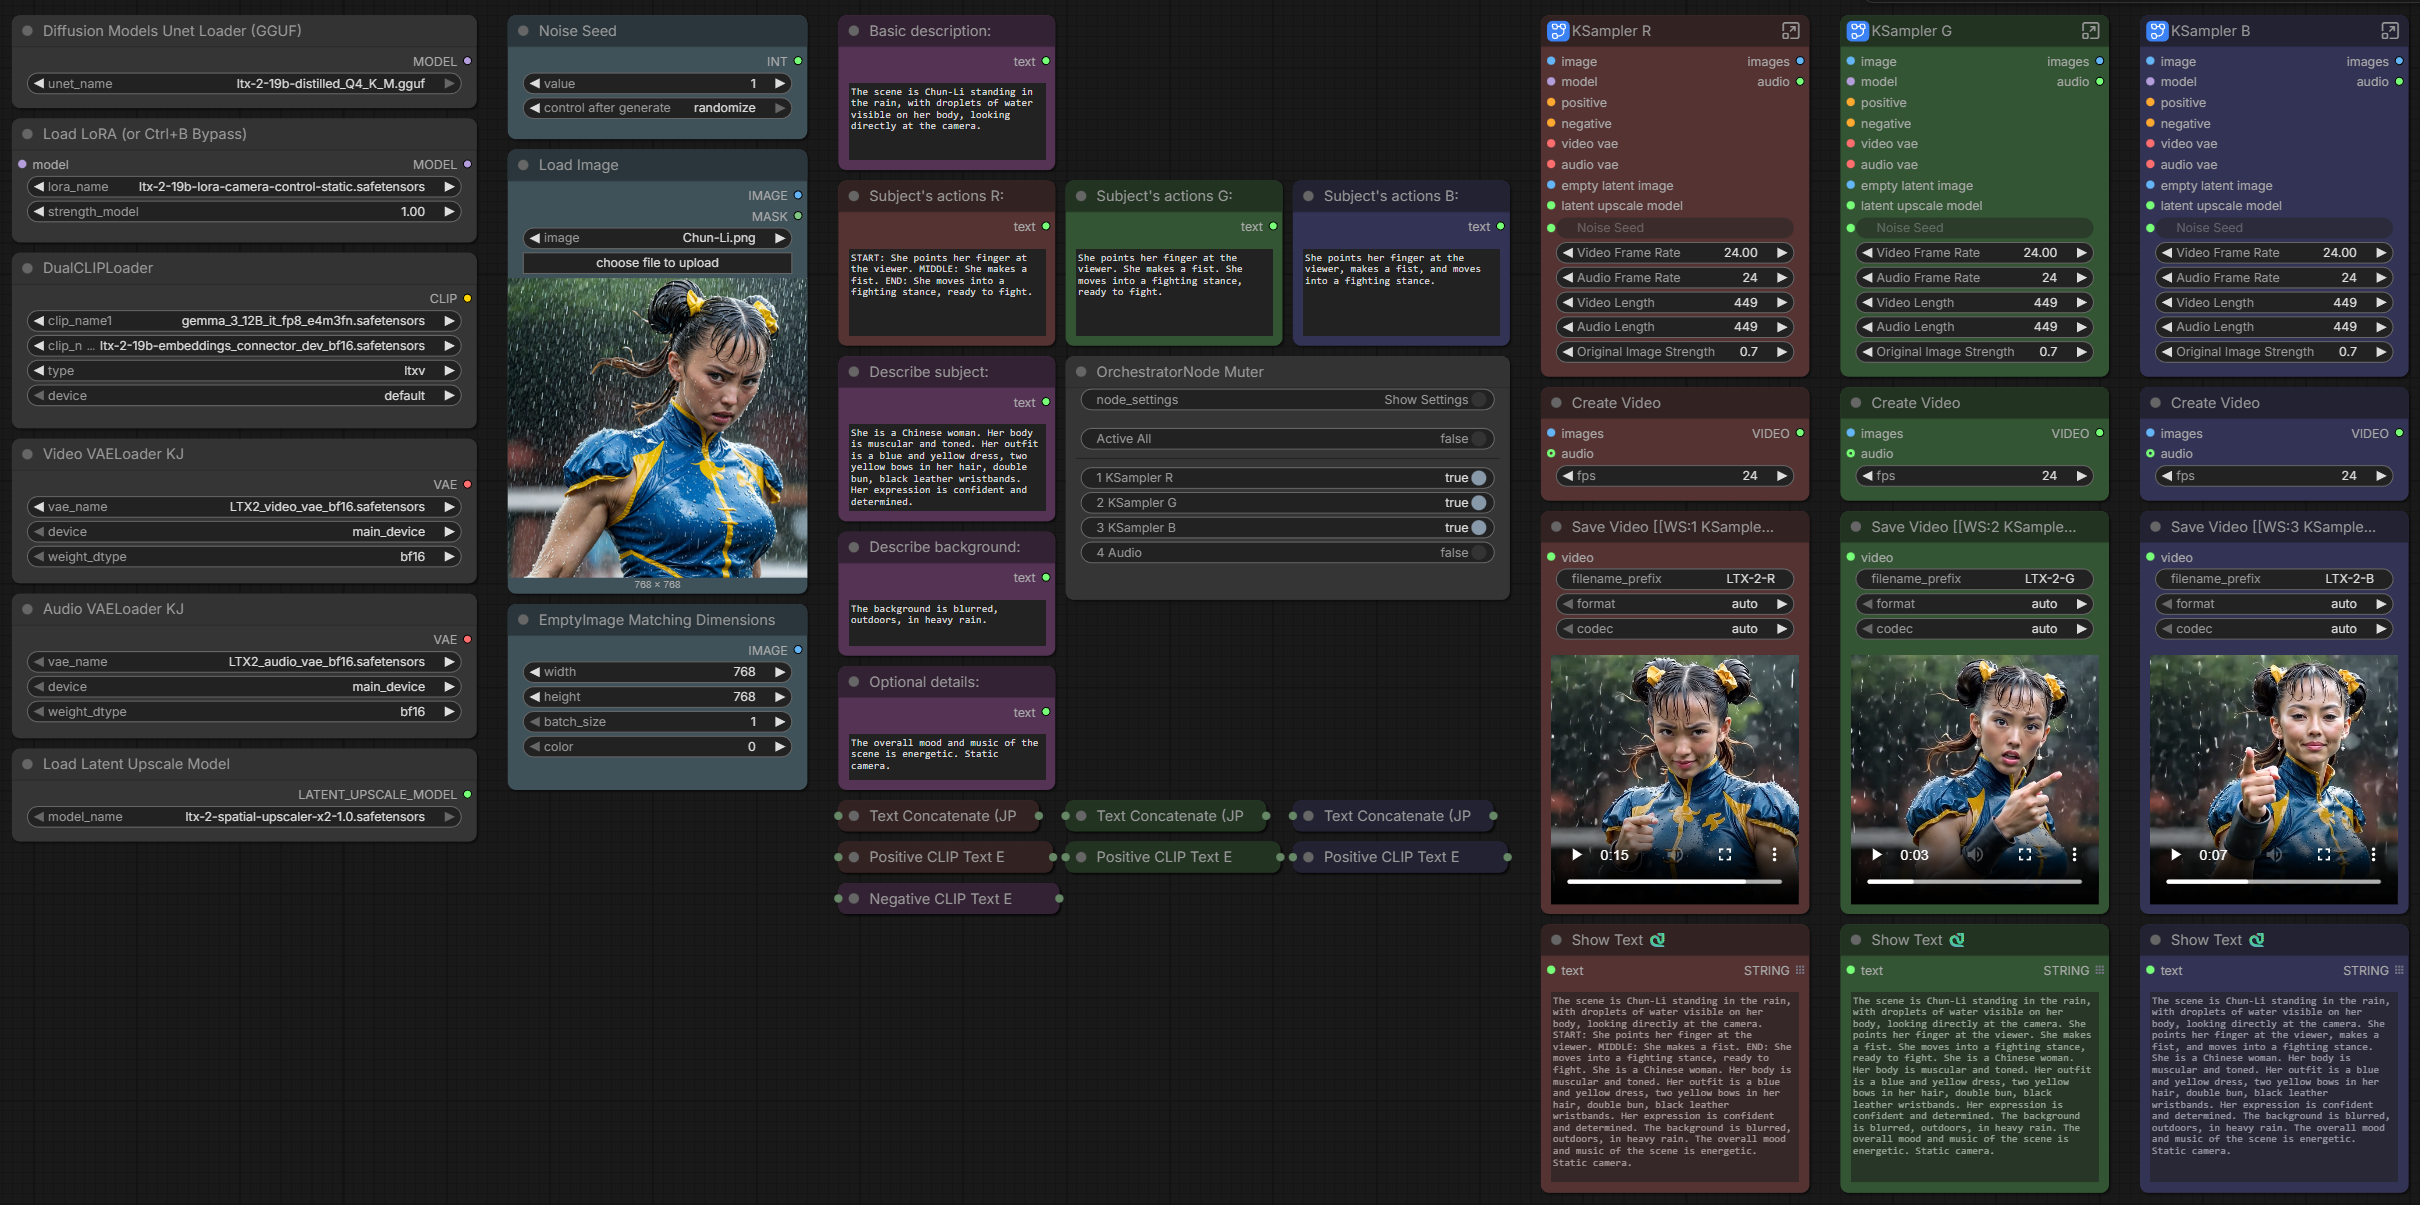
Task: Enable the Active All toggle
Action: [x=1287, y=439]
